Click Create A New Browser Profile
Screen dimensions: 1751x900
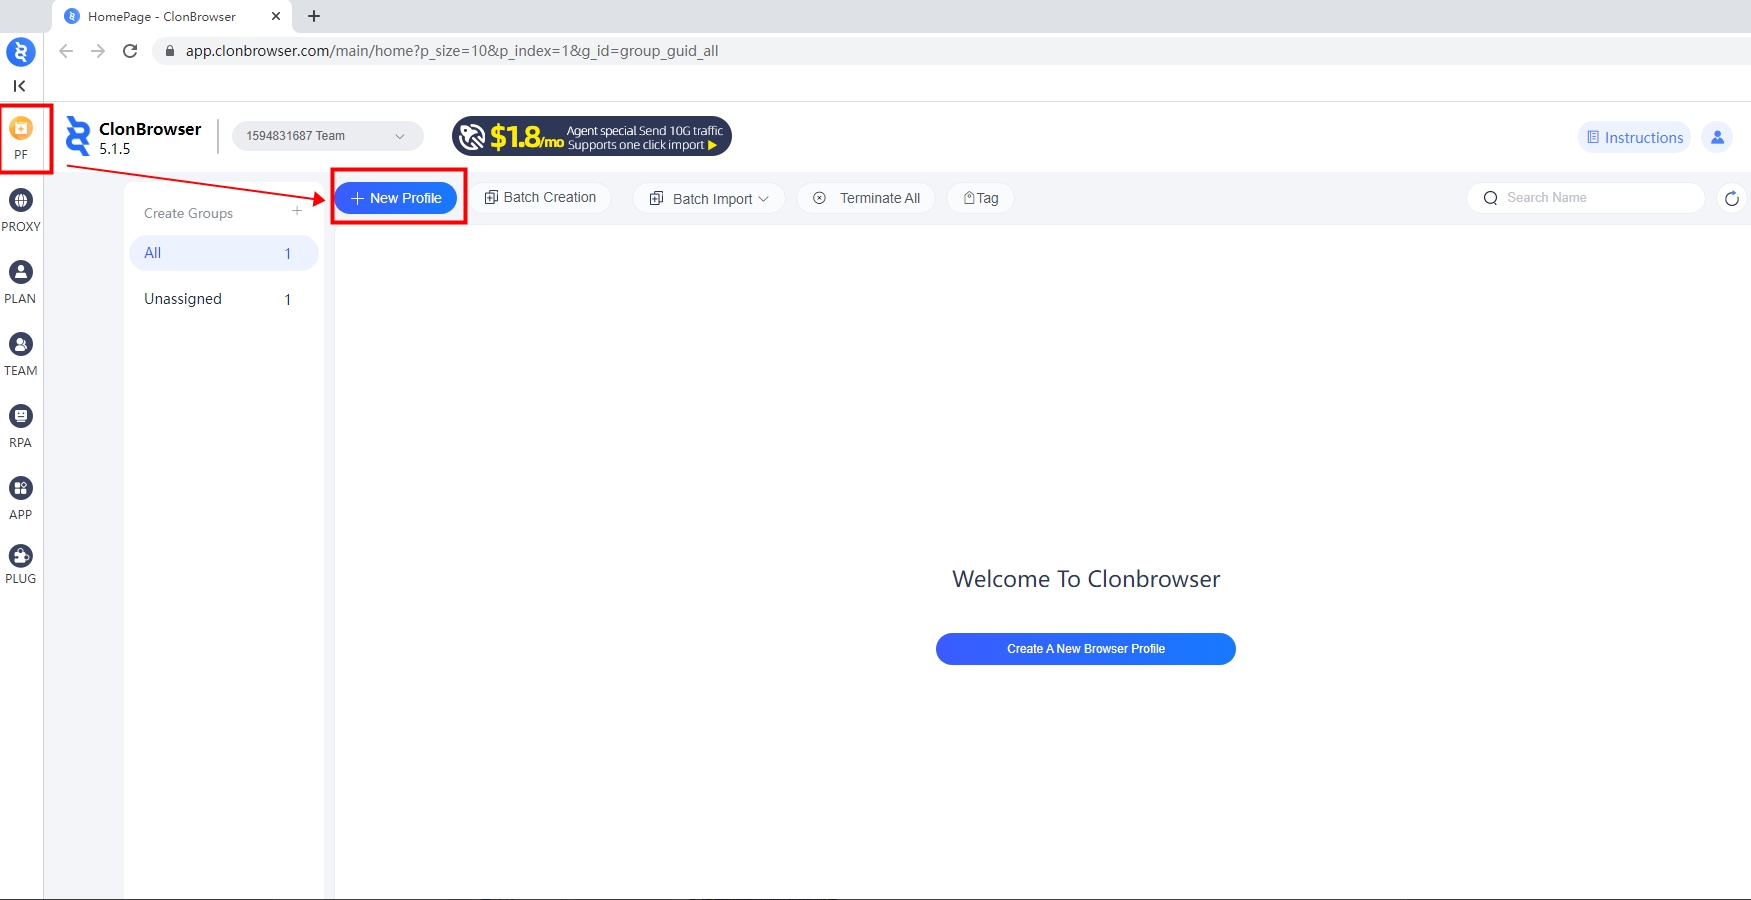[x=1085, y=649]
